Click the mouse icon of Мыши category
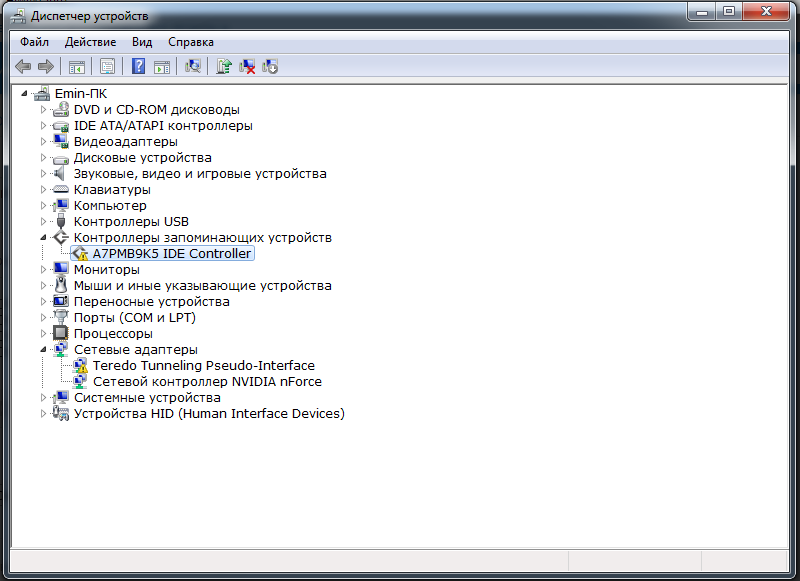 (x=61, y=285)
